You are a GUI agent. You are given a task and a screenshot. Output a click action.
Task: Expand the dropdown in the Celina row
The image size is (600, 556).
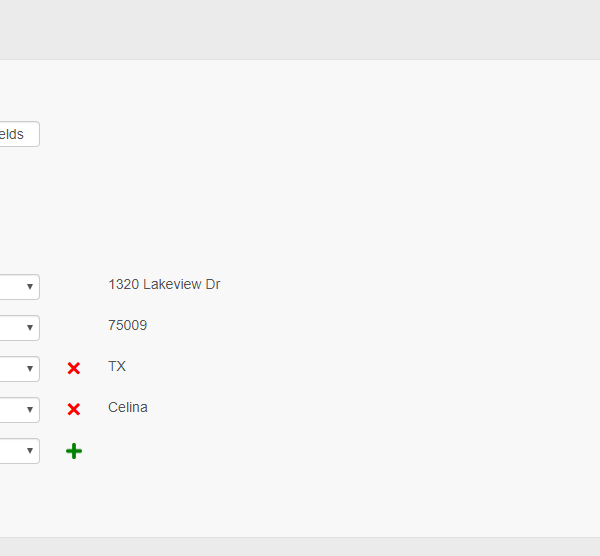coord(18,410)
